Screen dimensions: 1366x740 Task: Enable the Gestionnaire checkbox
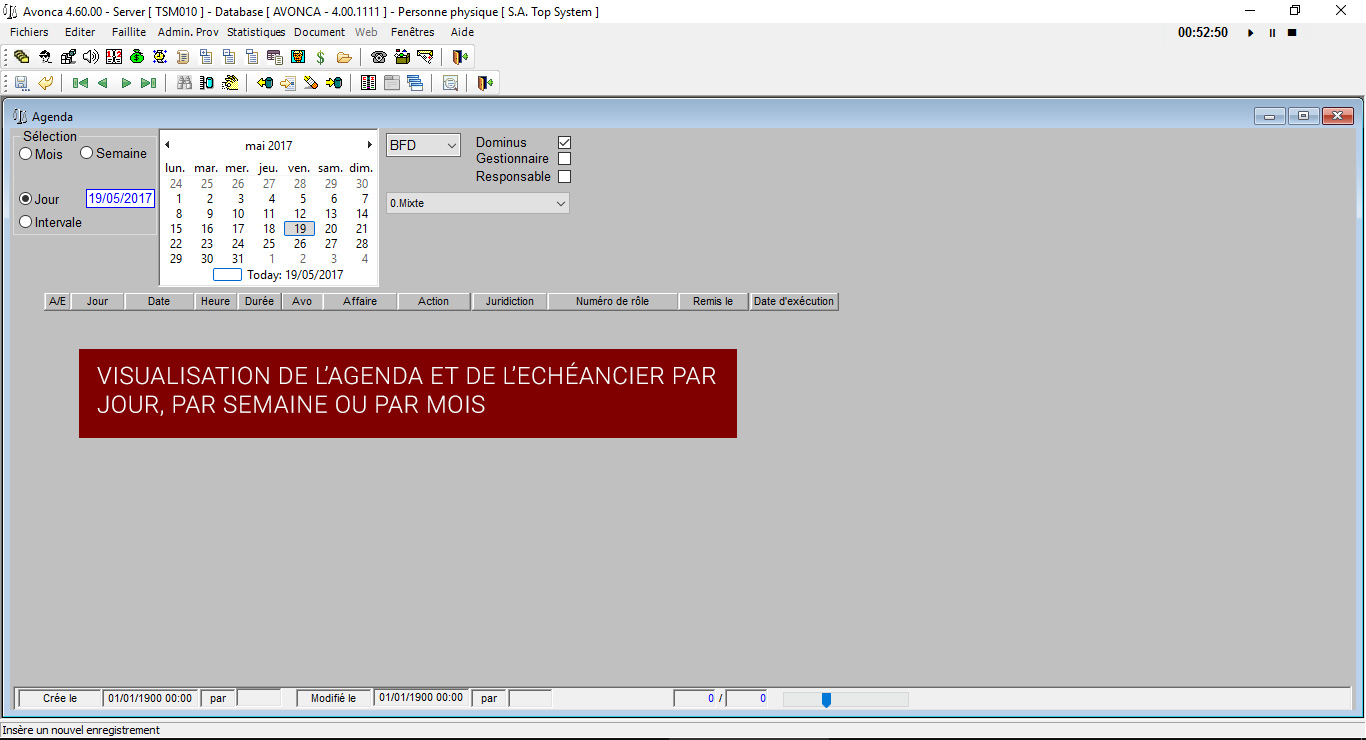564,159
